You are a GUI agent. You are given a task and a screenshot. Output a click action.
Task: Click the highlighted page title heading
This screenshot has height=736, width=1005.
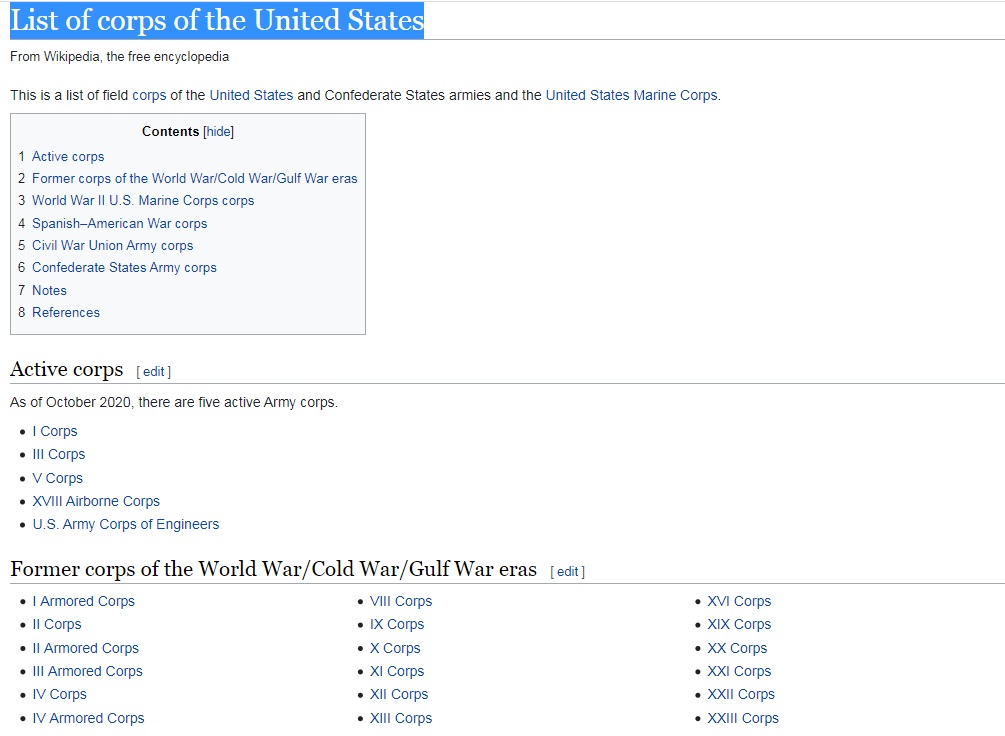pos(217,21)
